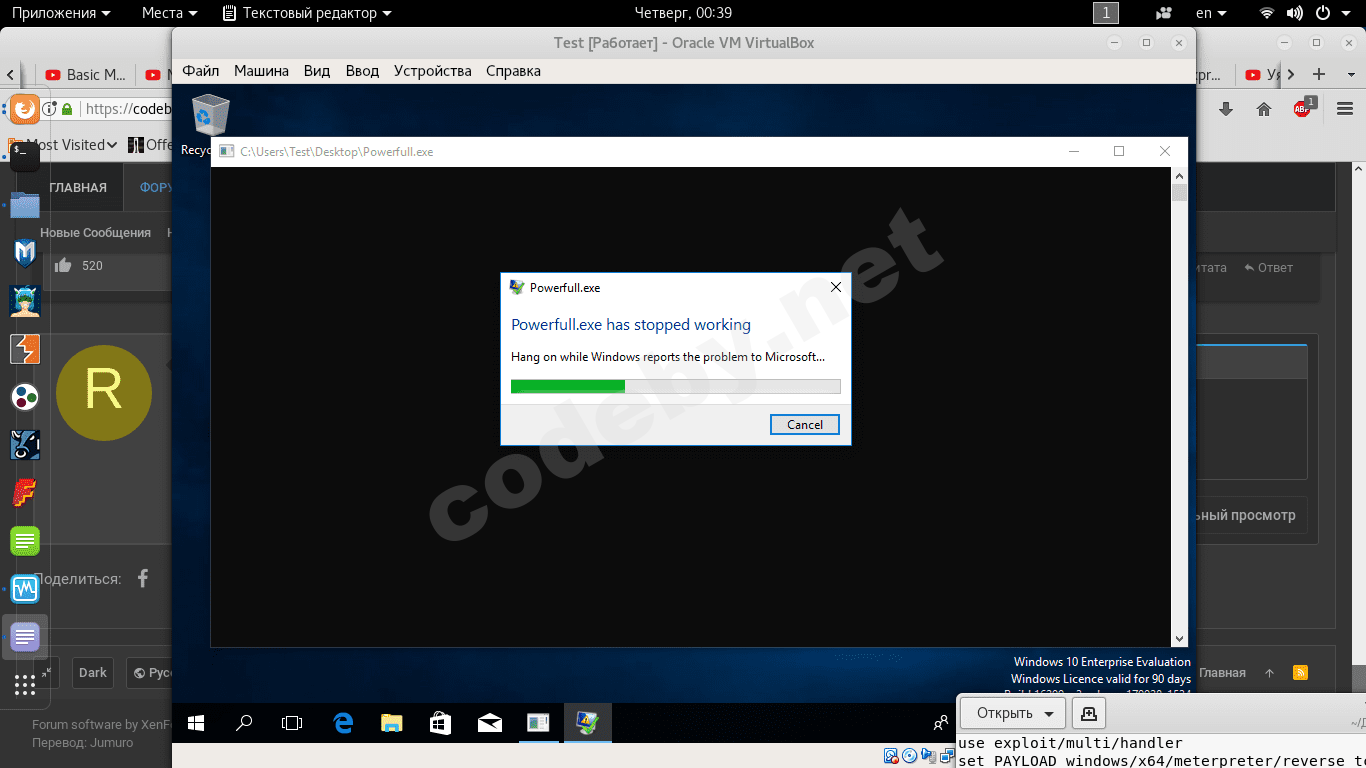The image size is (1366, 768).
Task: Create a new document in the text editor
Action: [1090, 713]
